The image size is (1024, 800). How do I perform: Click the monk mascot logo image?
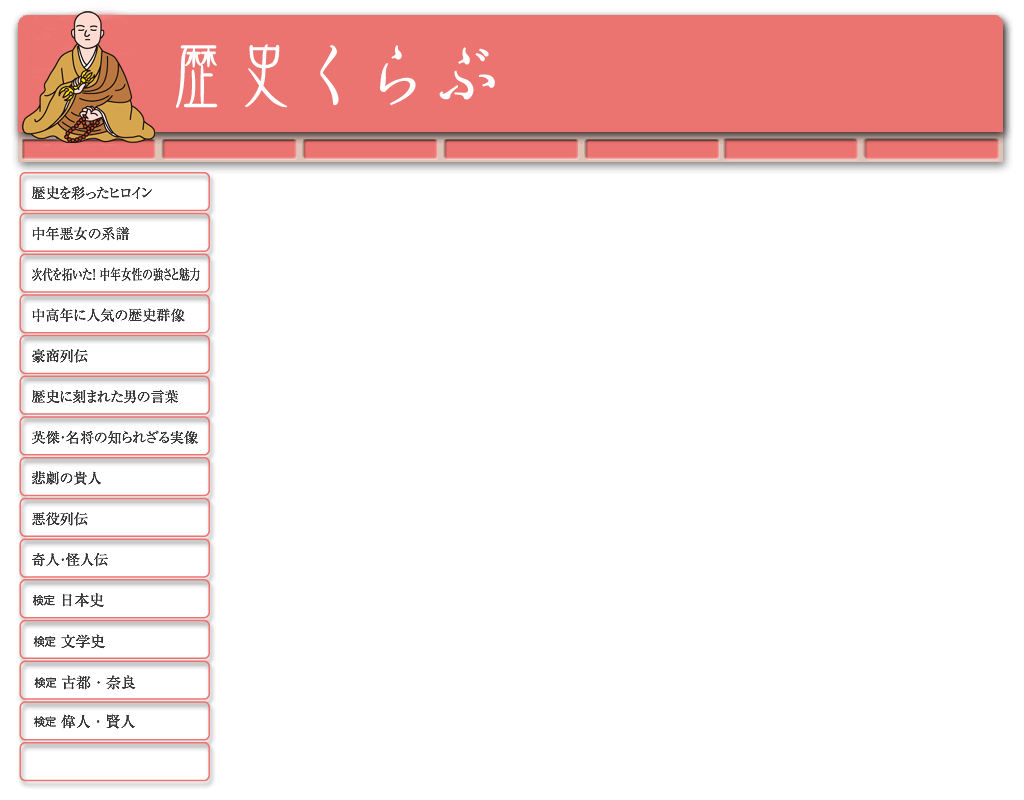(x=88, y=76)
